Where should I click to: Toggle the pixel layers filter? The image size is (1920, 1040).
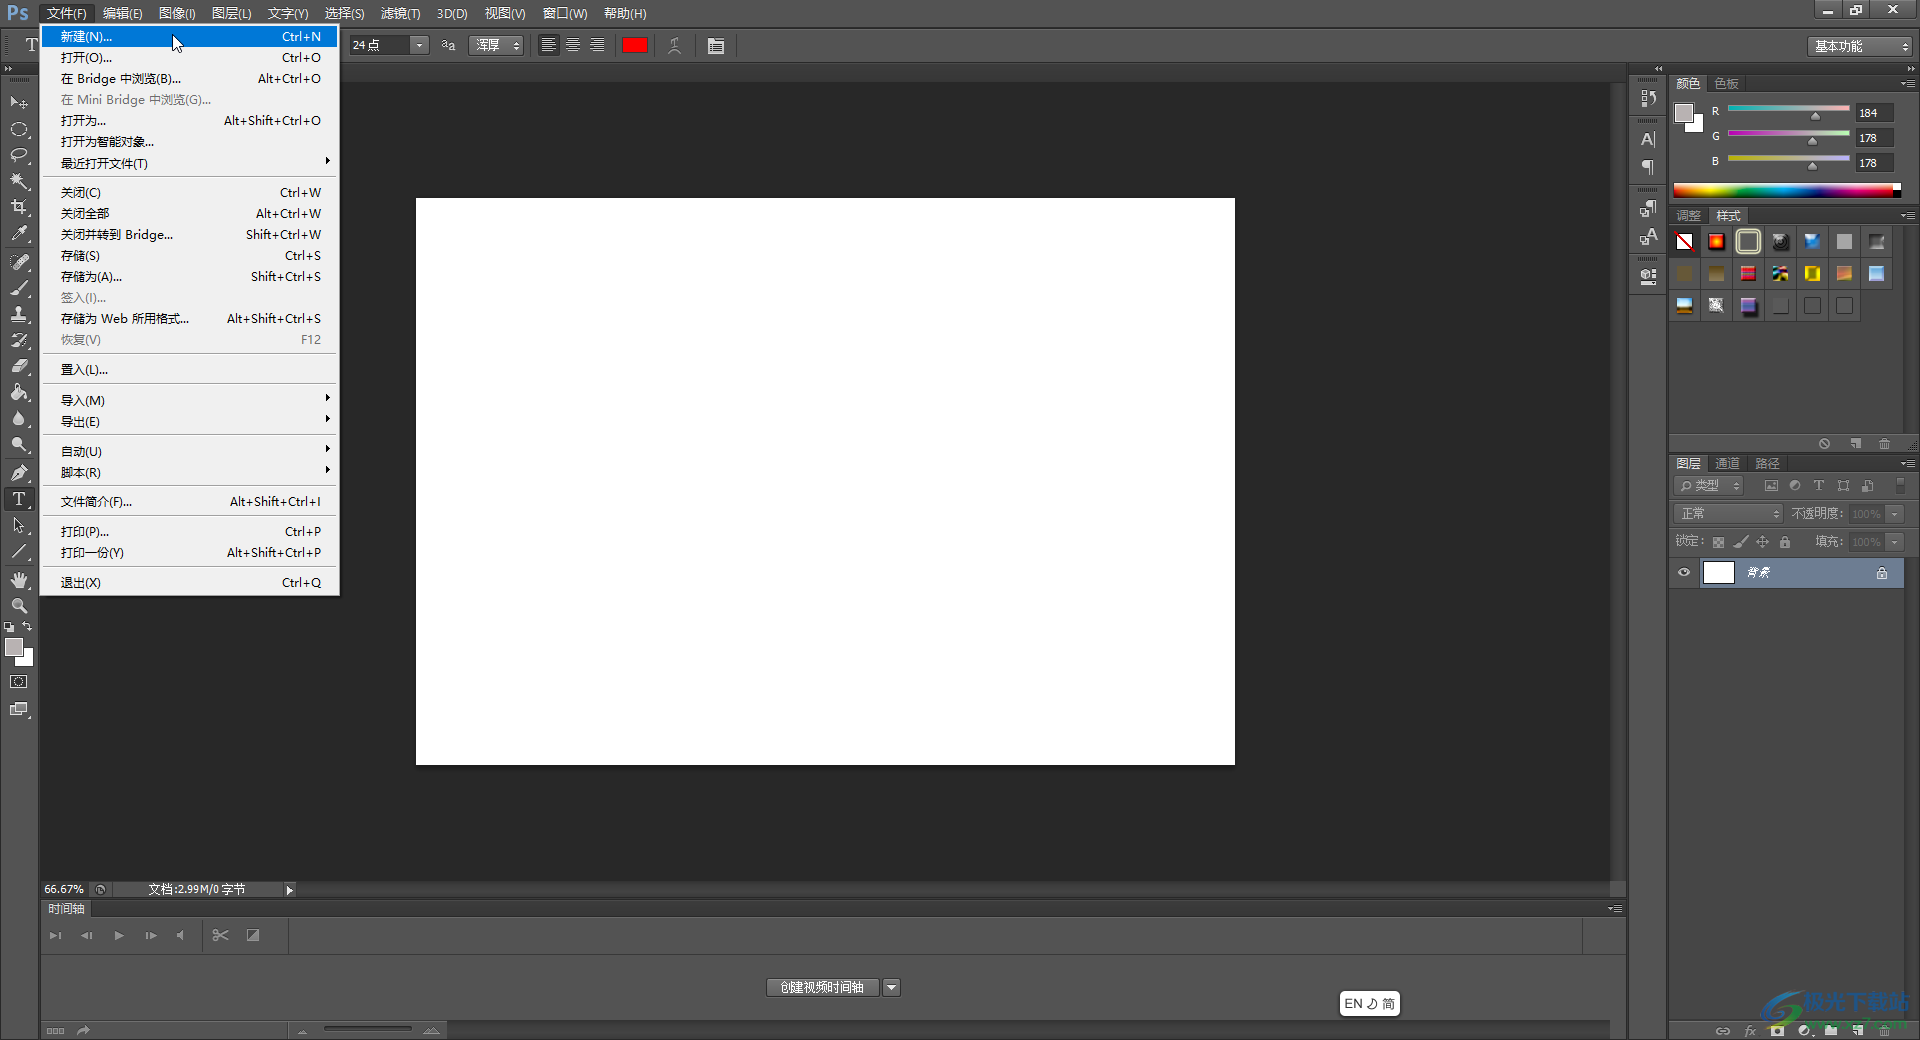(1771, 486)
